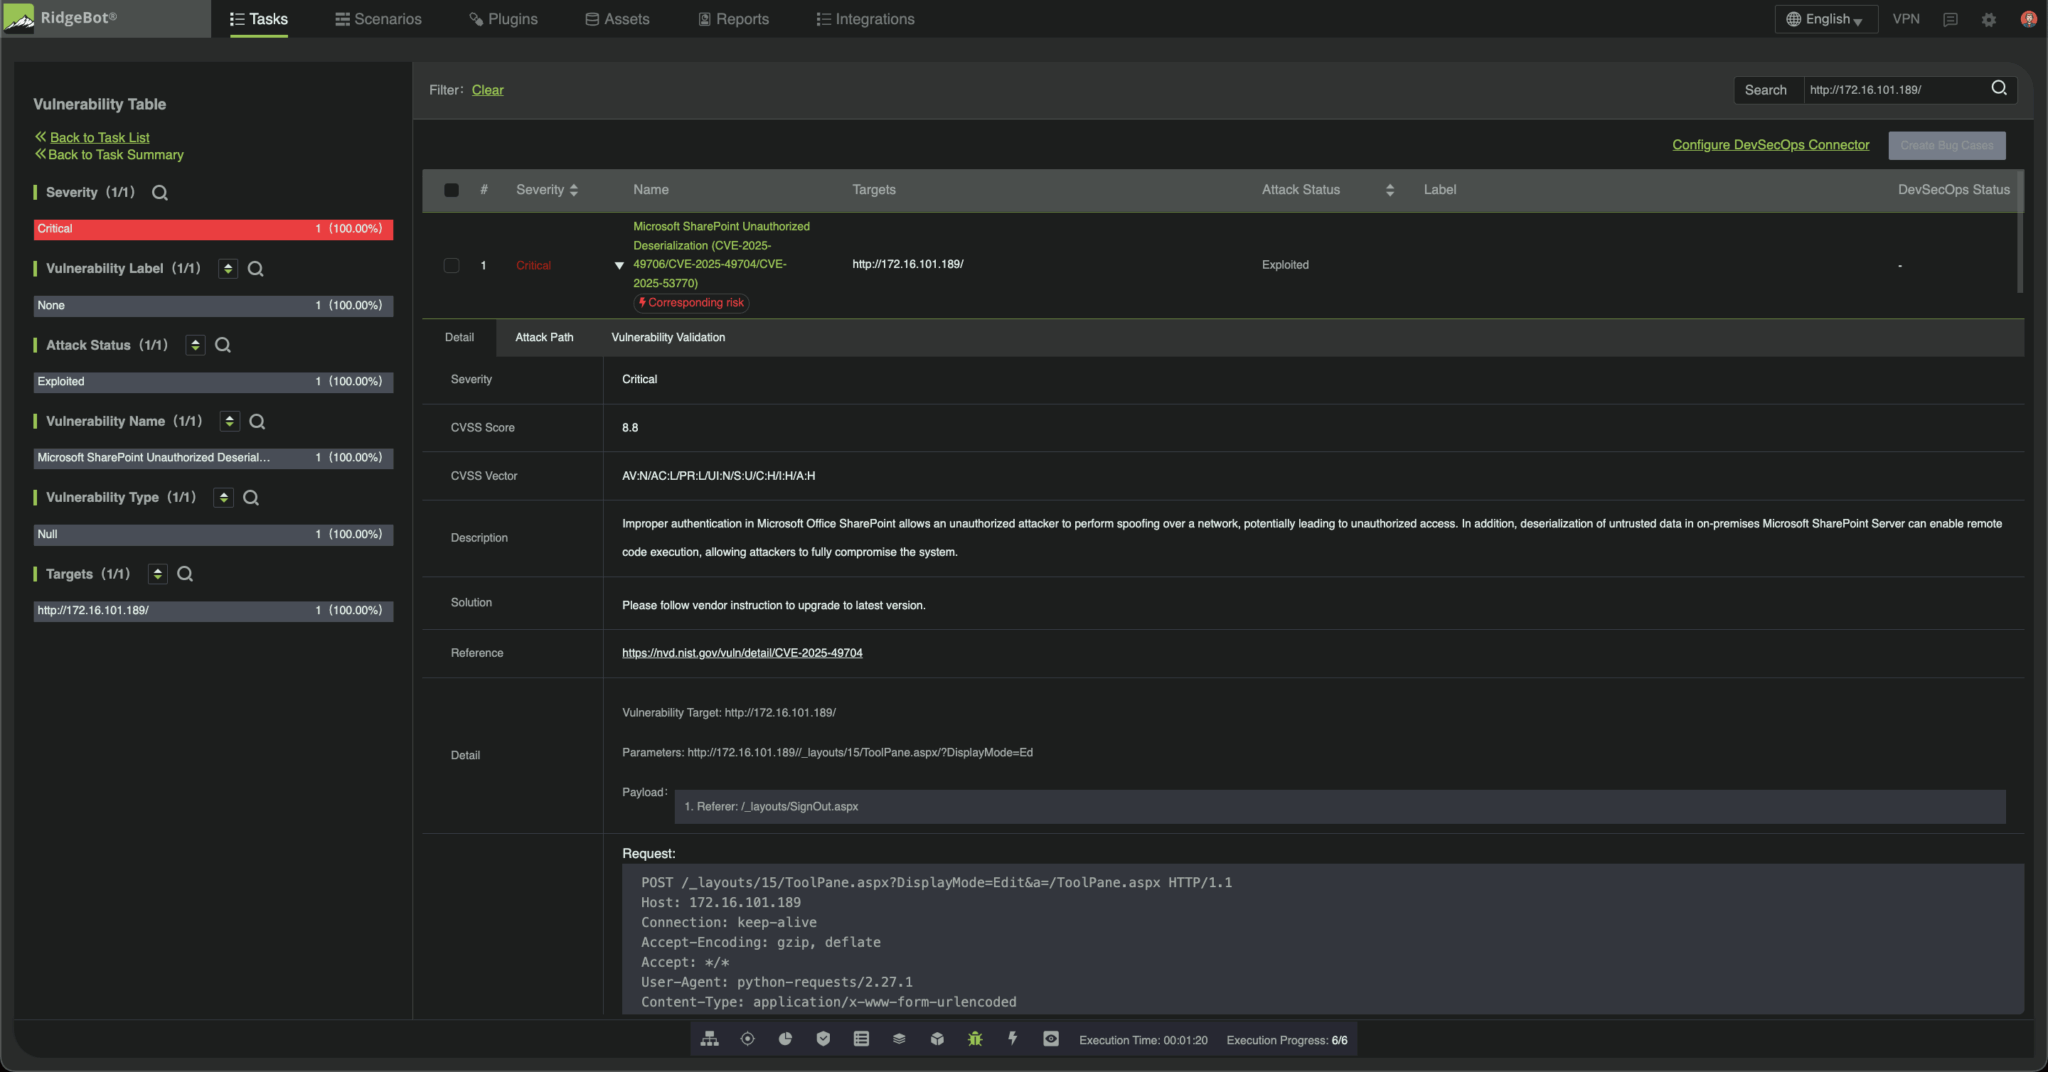The image size is (2048, 1072).
Task: Select the Exploited attack status bar
Action: coord(213,382)
